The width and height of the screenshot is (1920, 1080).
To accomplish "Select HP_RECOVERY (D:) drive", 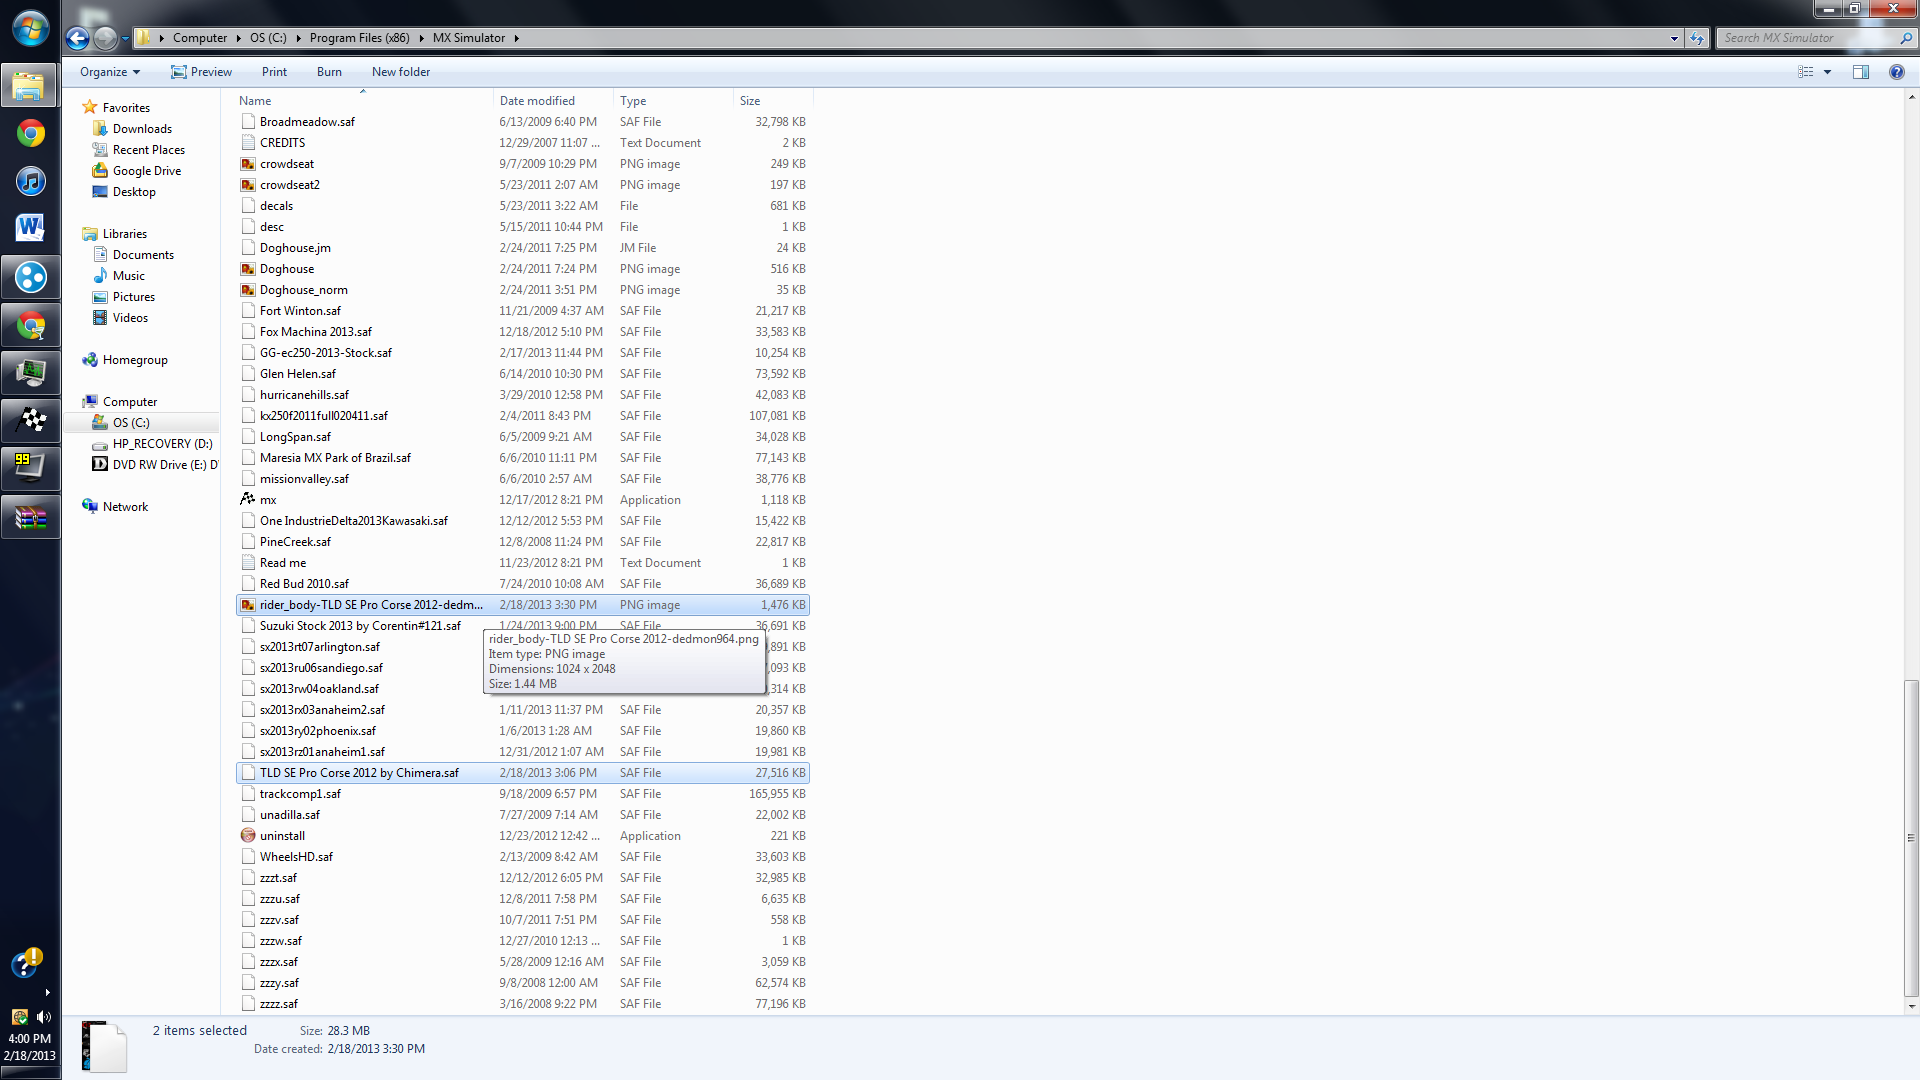I will click(x=162, y=444).
